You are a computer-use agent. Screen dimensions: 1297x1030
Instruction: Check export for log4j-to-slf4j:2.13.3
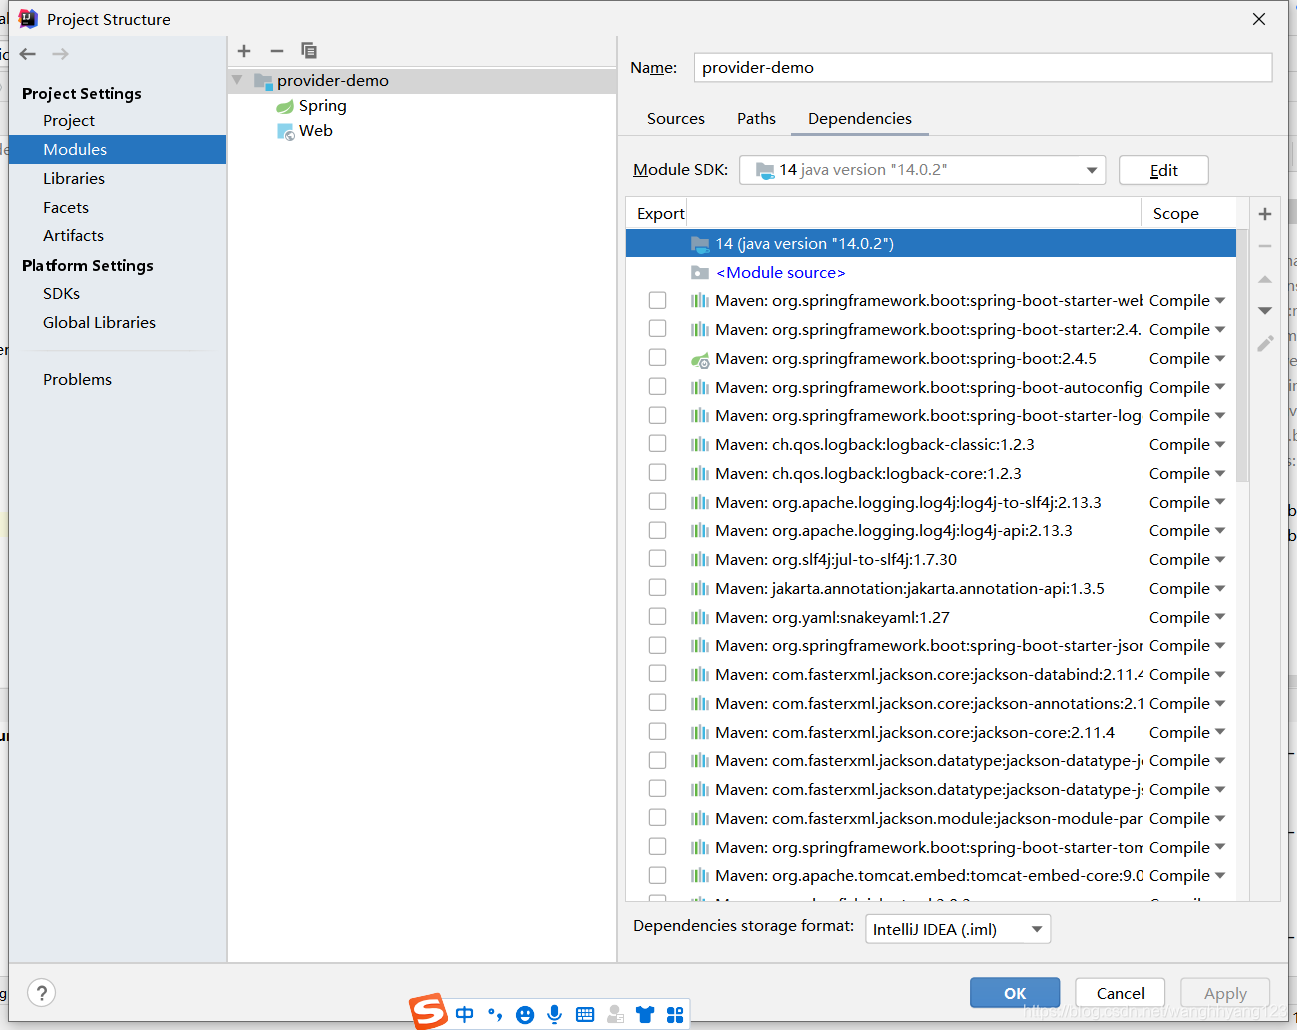point(657,502)
